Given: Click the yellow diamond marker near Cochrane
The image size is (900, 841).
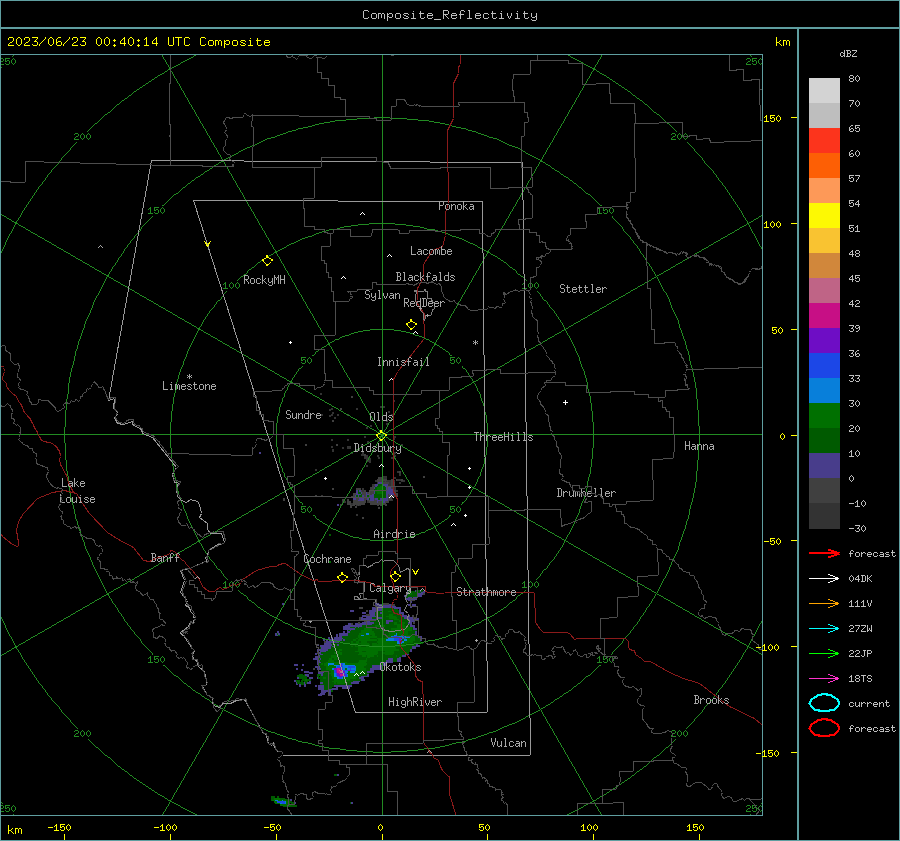Looking at the screenshot, I should pyautogui.click(x=343, y=577).
